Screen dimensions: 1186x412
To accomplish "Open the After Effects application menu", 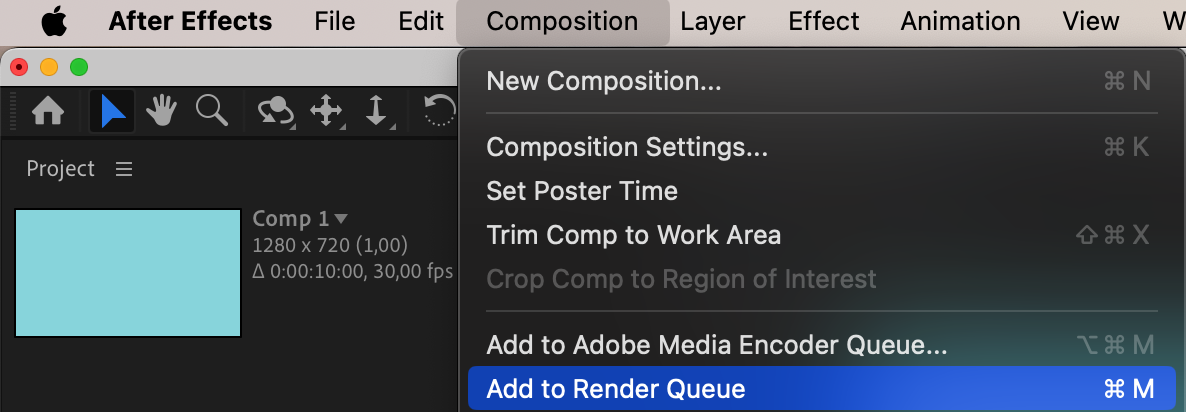I will click(190, 21).
